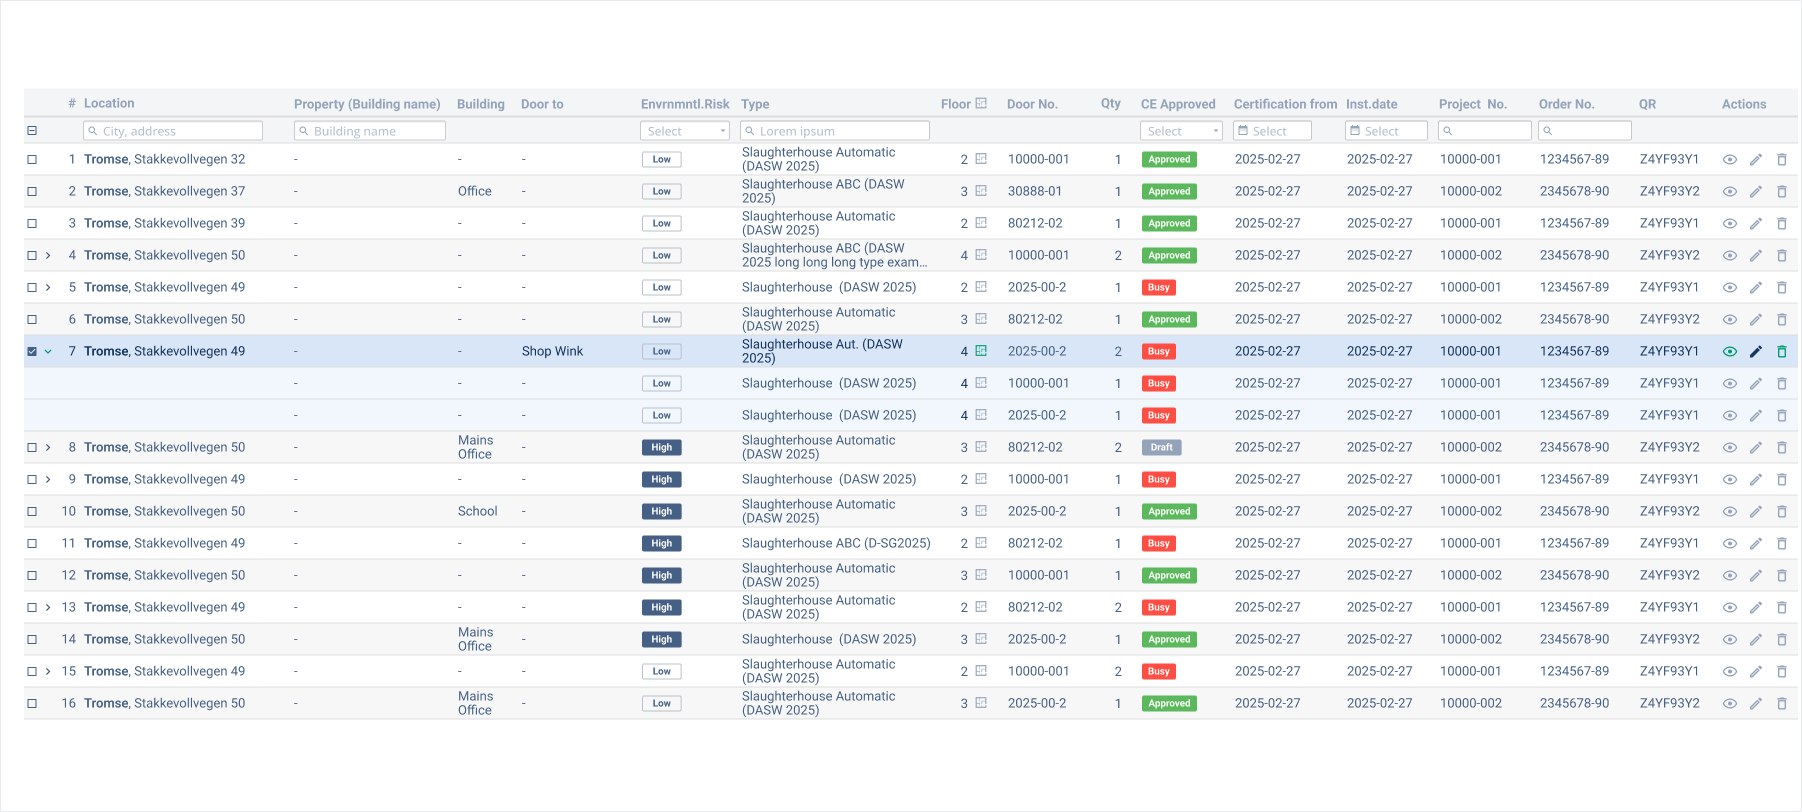Delete row 5 with trash icon
This screenshot has height=812, width=1802.
tap(1781, 287)
